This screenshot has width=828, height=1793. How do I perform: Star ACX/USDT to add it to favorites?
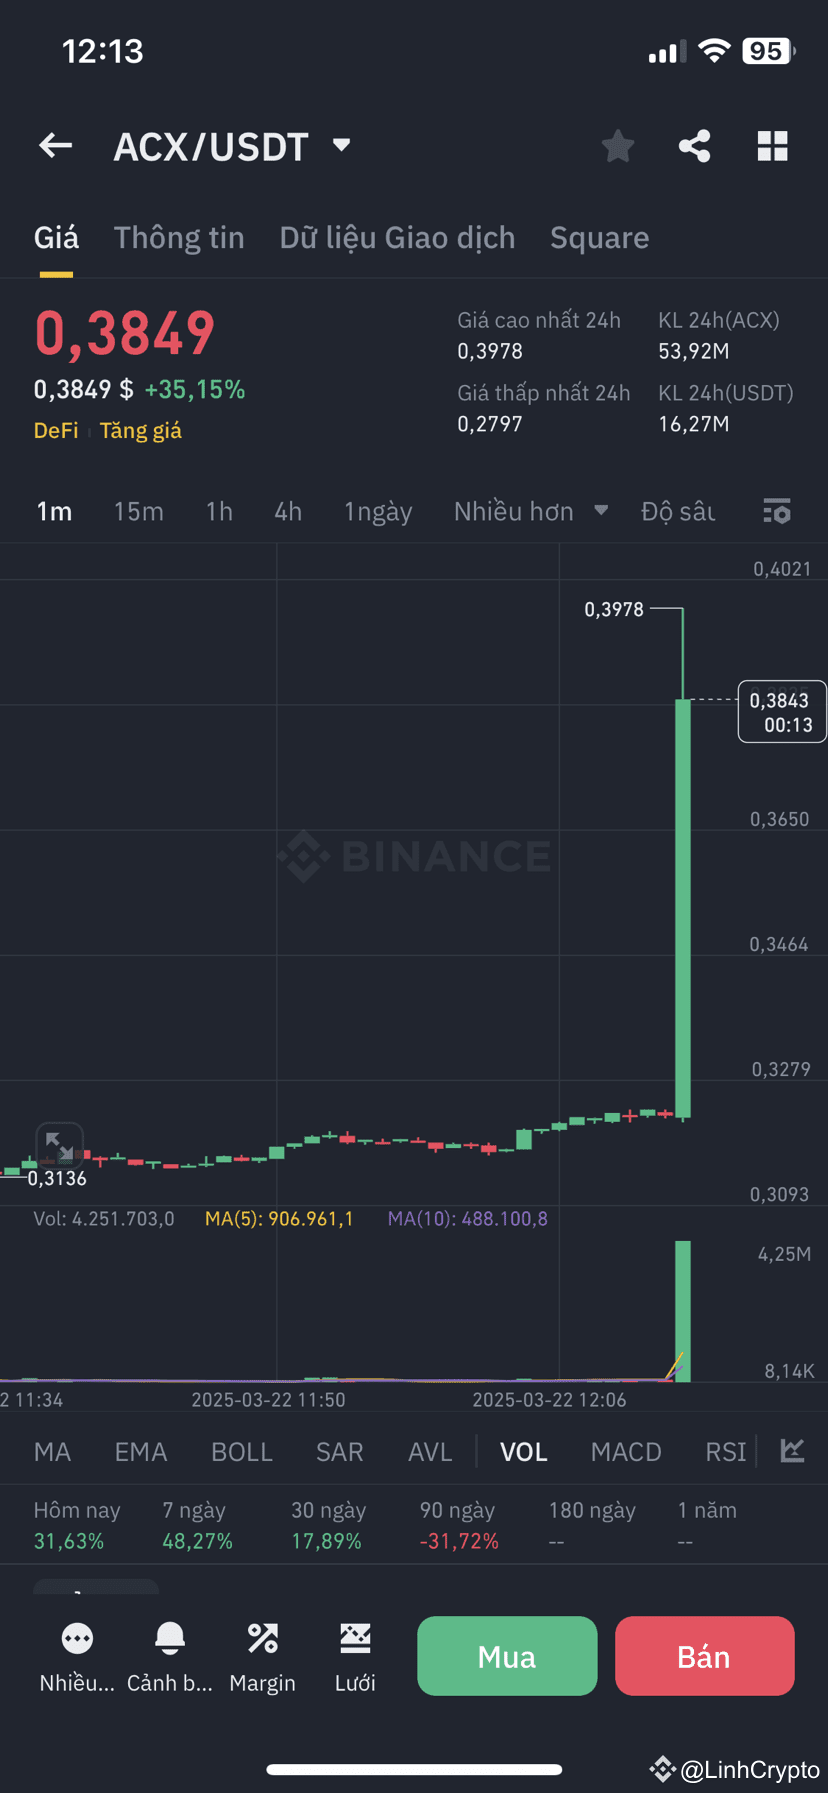pyautogui.click(x=617, y=146)
